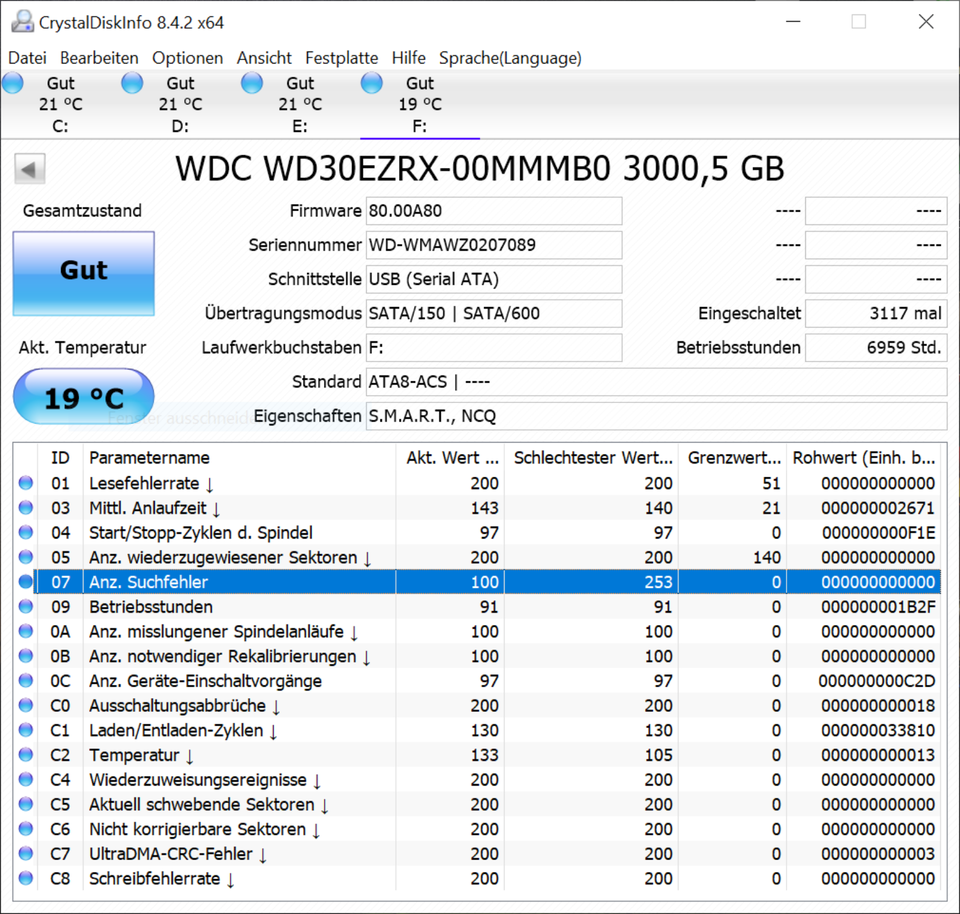
Task: Click the ID column header
Action: 60,457
